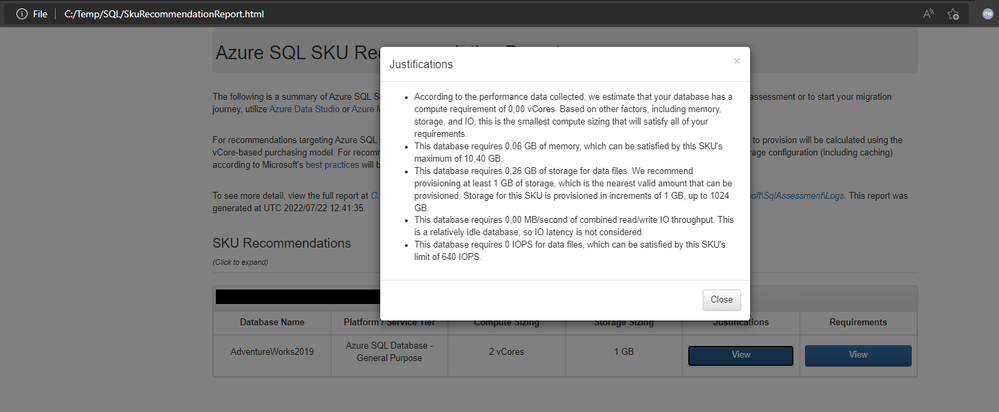The width and height of the screenshot is (999, 412).
Task: Open the browser profile avatar
Action: pos(988,14)
